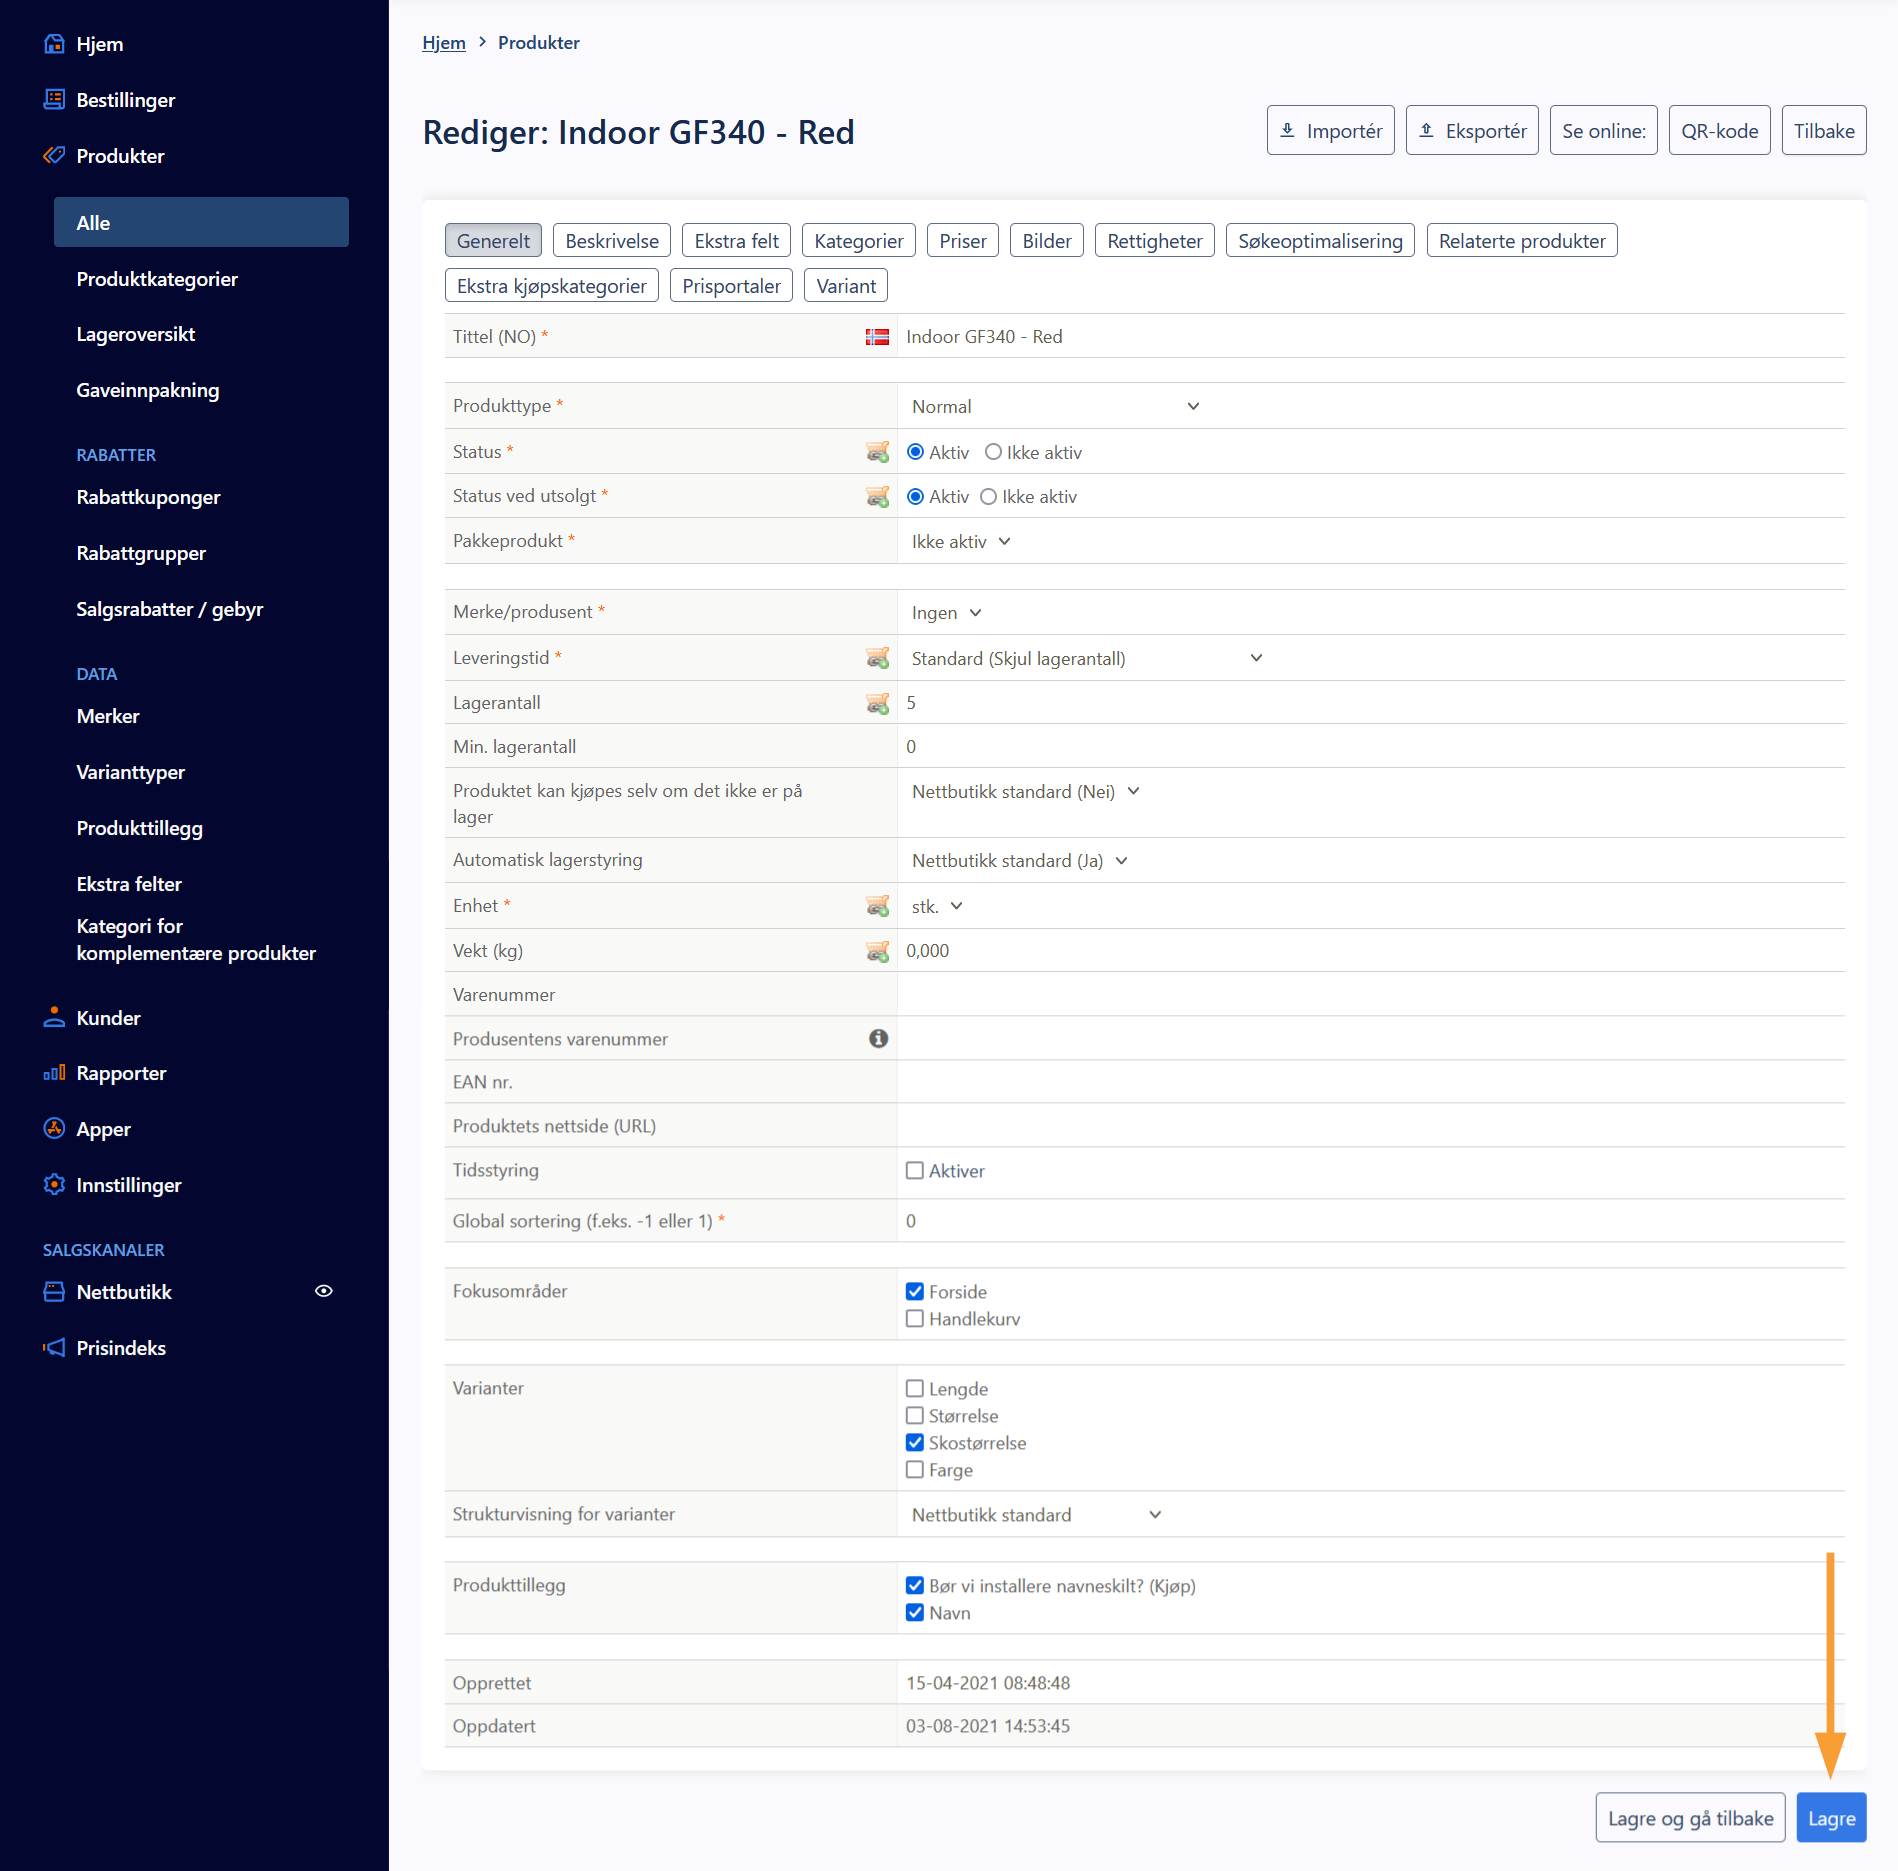
Task: Open the Automatisk lagerstyring dropdown
Action: (1019, 861)
